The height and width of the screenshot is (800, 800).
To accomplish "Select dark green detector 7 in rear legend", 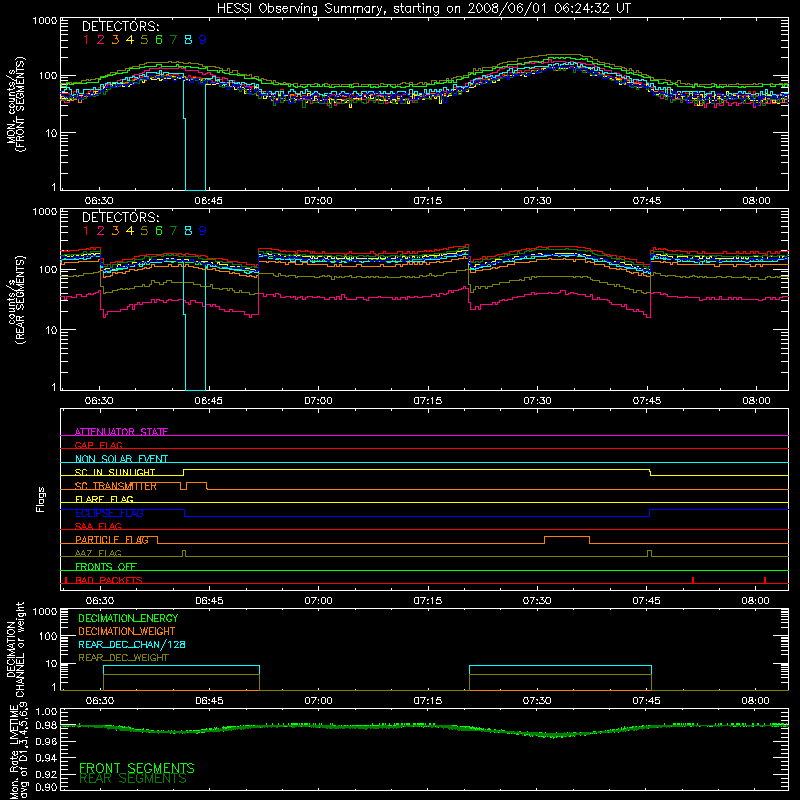I will (173, 231).
